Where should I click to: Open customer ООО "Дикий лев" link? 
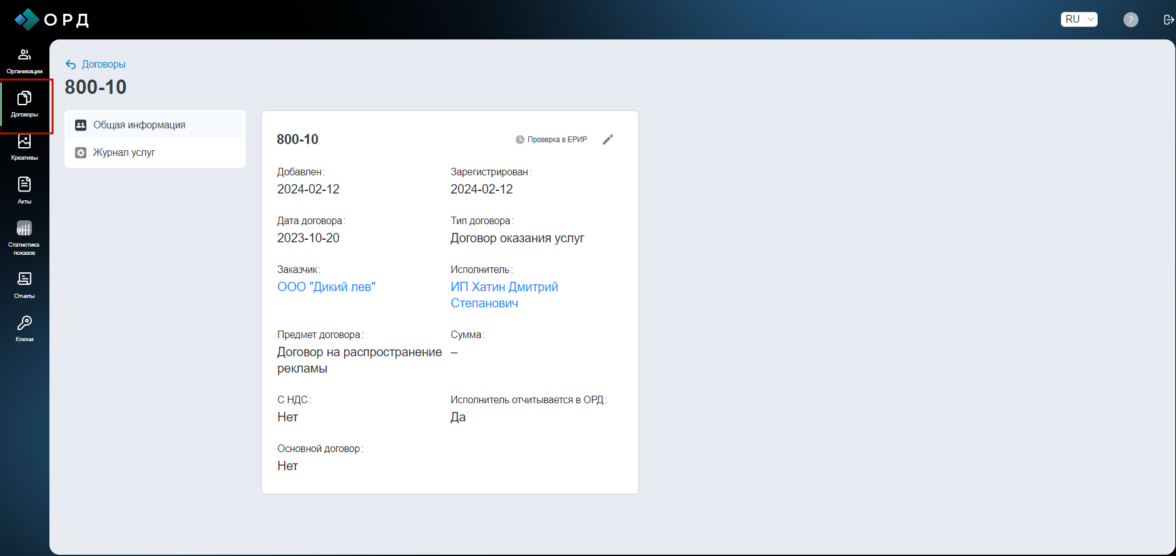tap(326, 287)
